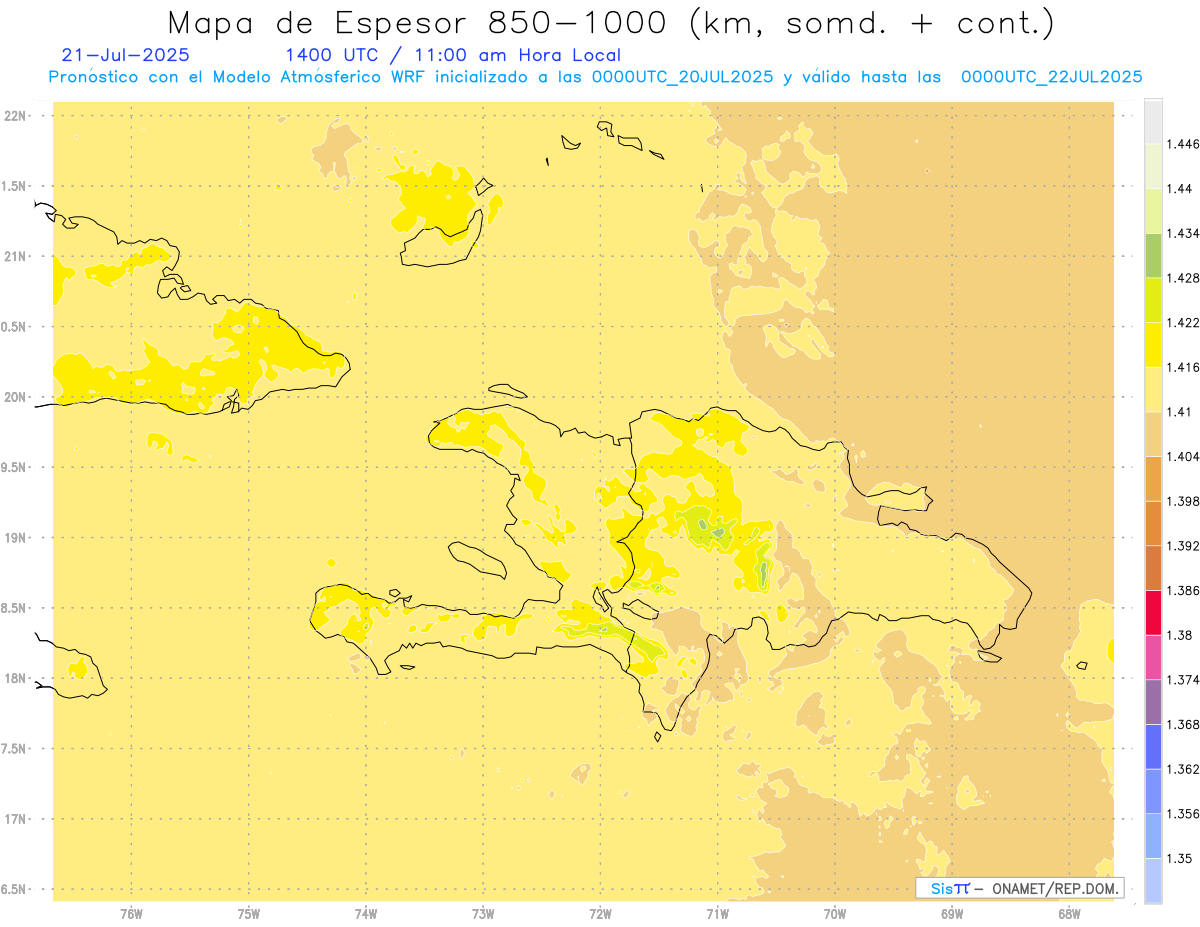Screen dimensions: 1200x927
Task: Click the legend value 1.428
Action: (1183, 278)
